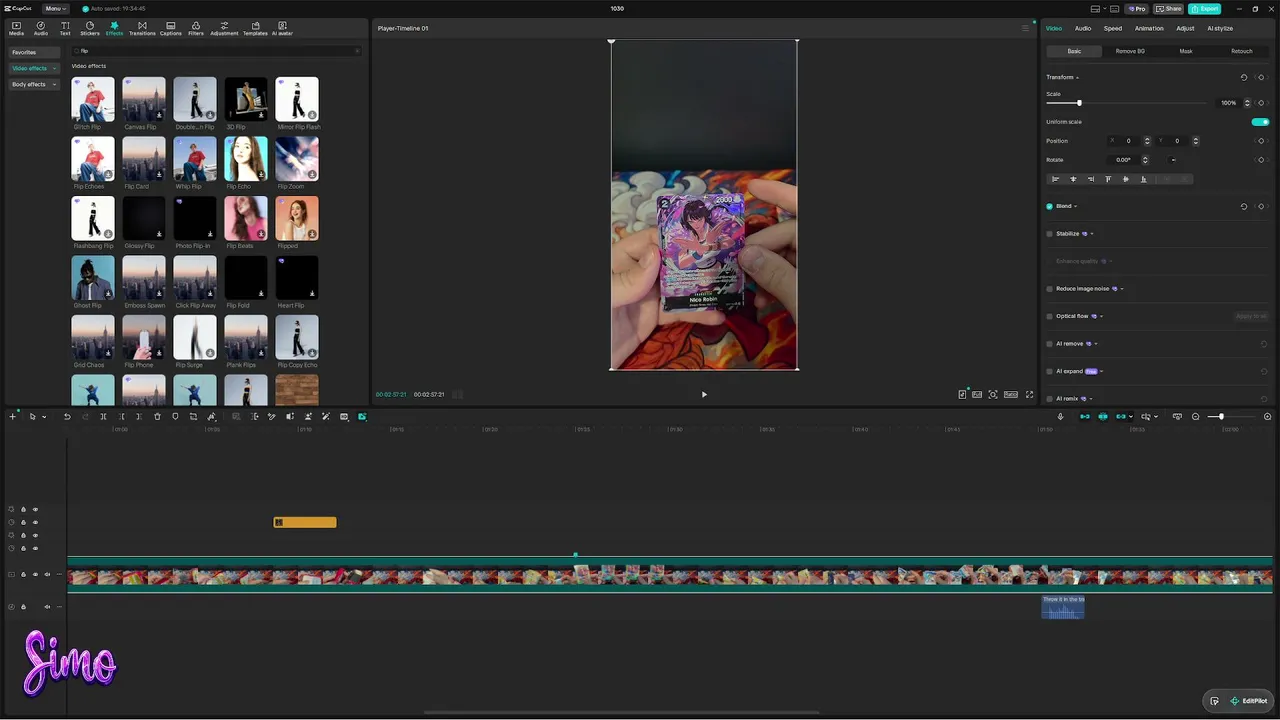
Task: Toggle the Uniform scale switch
Action: (x=1260, y=122)
